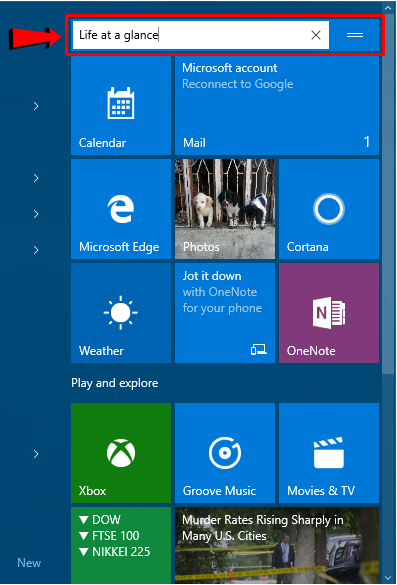397x585 pixels.
Task: Open the Calendar tile
Action: click(x=121, y=106)
